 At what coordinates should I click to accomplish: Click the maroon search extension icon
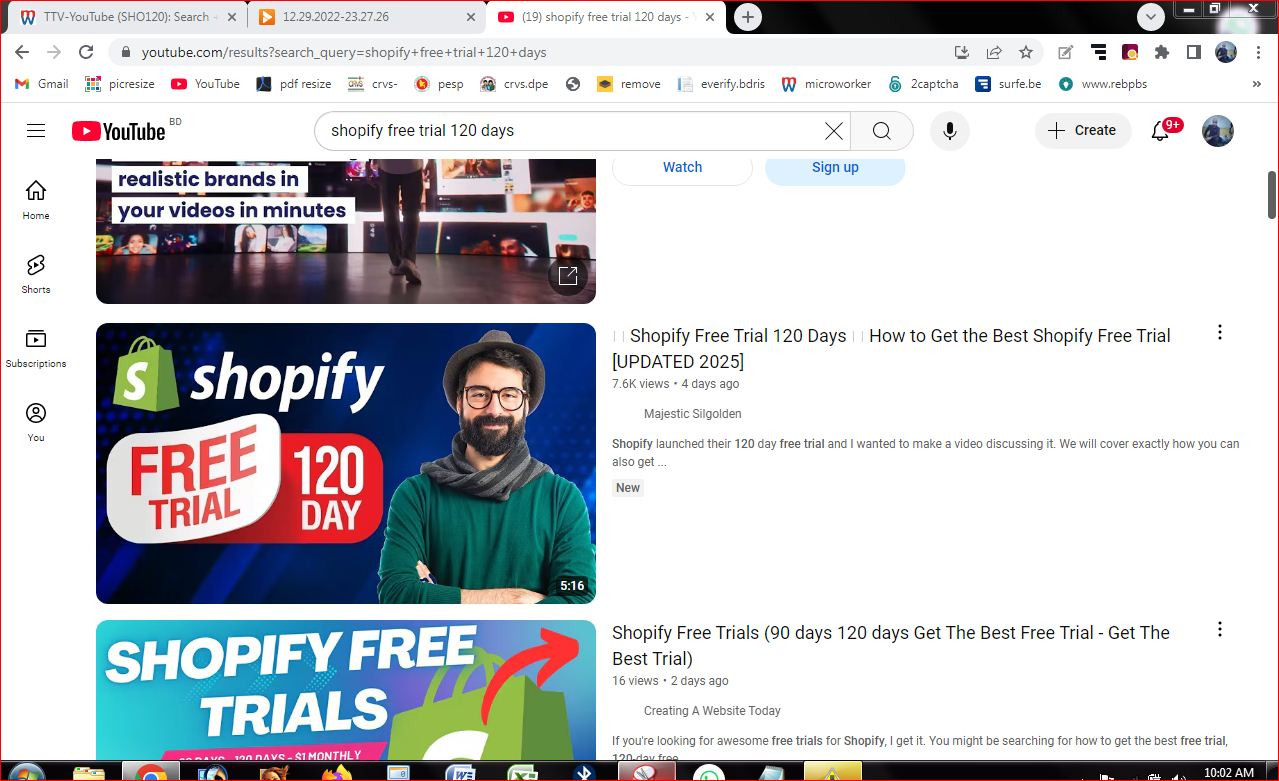(1130, 52)
